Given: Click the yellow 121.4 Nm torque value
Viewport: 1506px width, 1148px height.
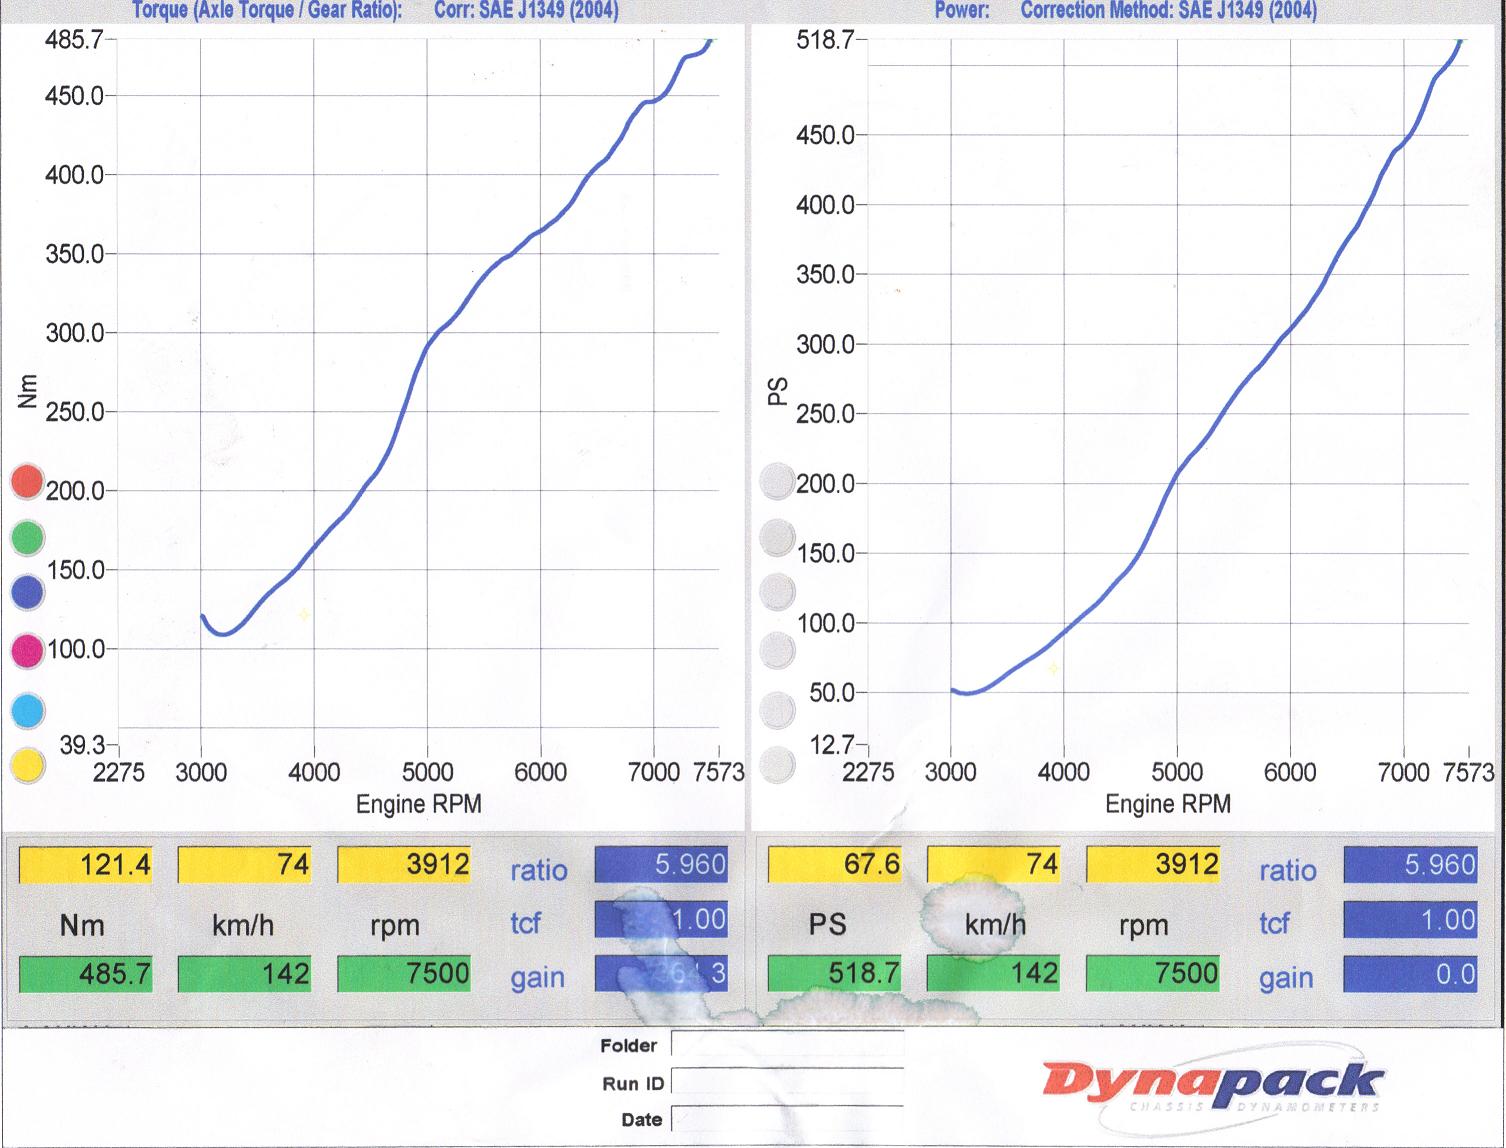Looking at the screenshot, I should (86, 864).
